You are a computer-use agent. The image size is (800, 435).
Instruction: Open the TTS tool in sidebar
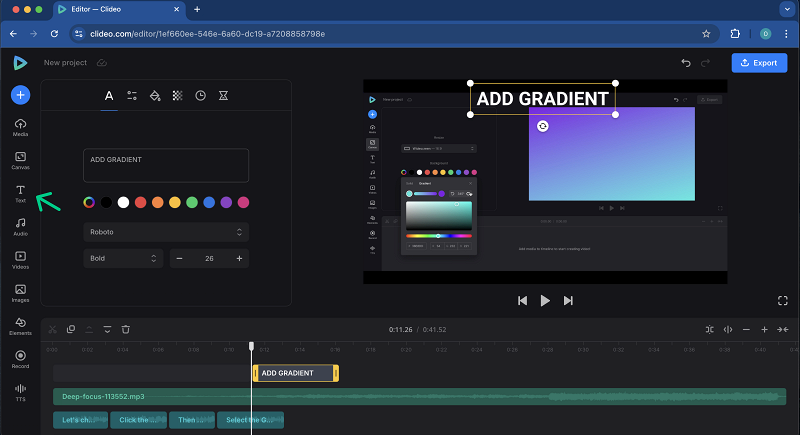pyautogui.click(x=20, y=393)
